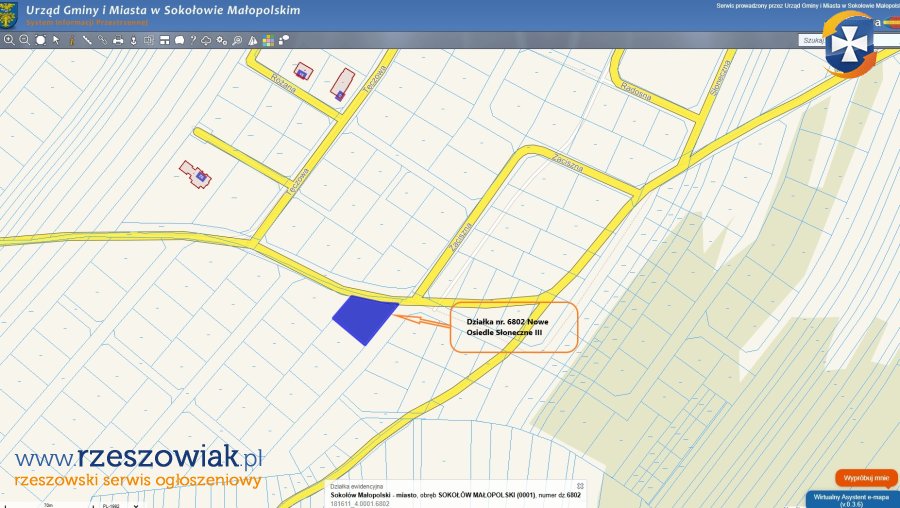Click the municipality coat of arms logo

click(x=9, y=14)
